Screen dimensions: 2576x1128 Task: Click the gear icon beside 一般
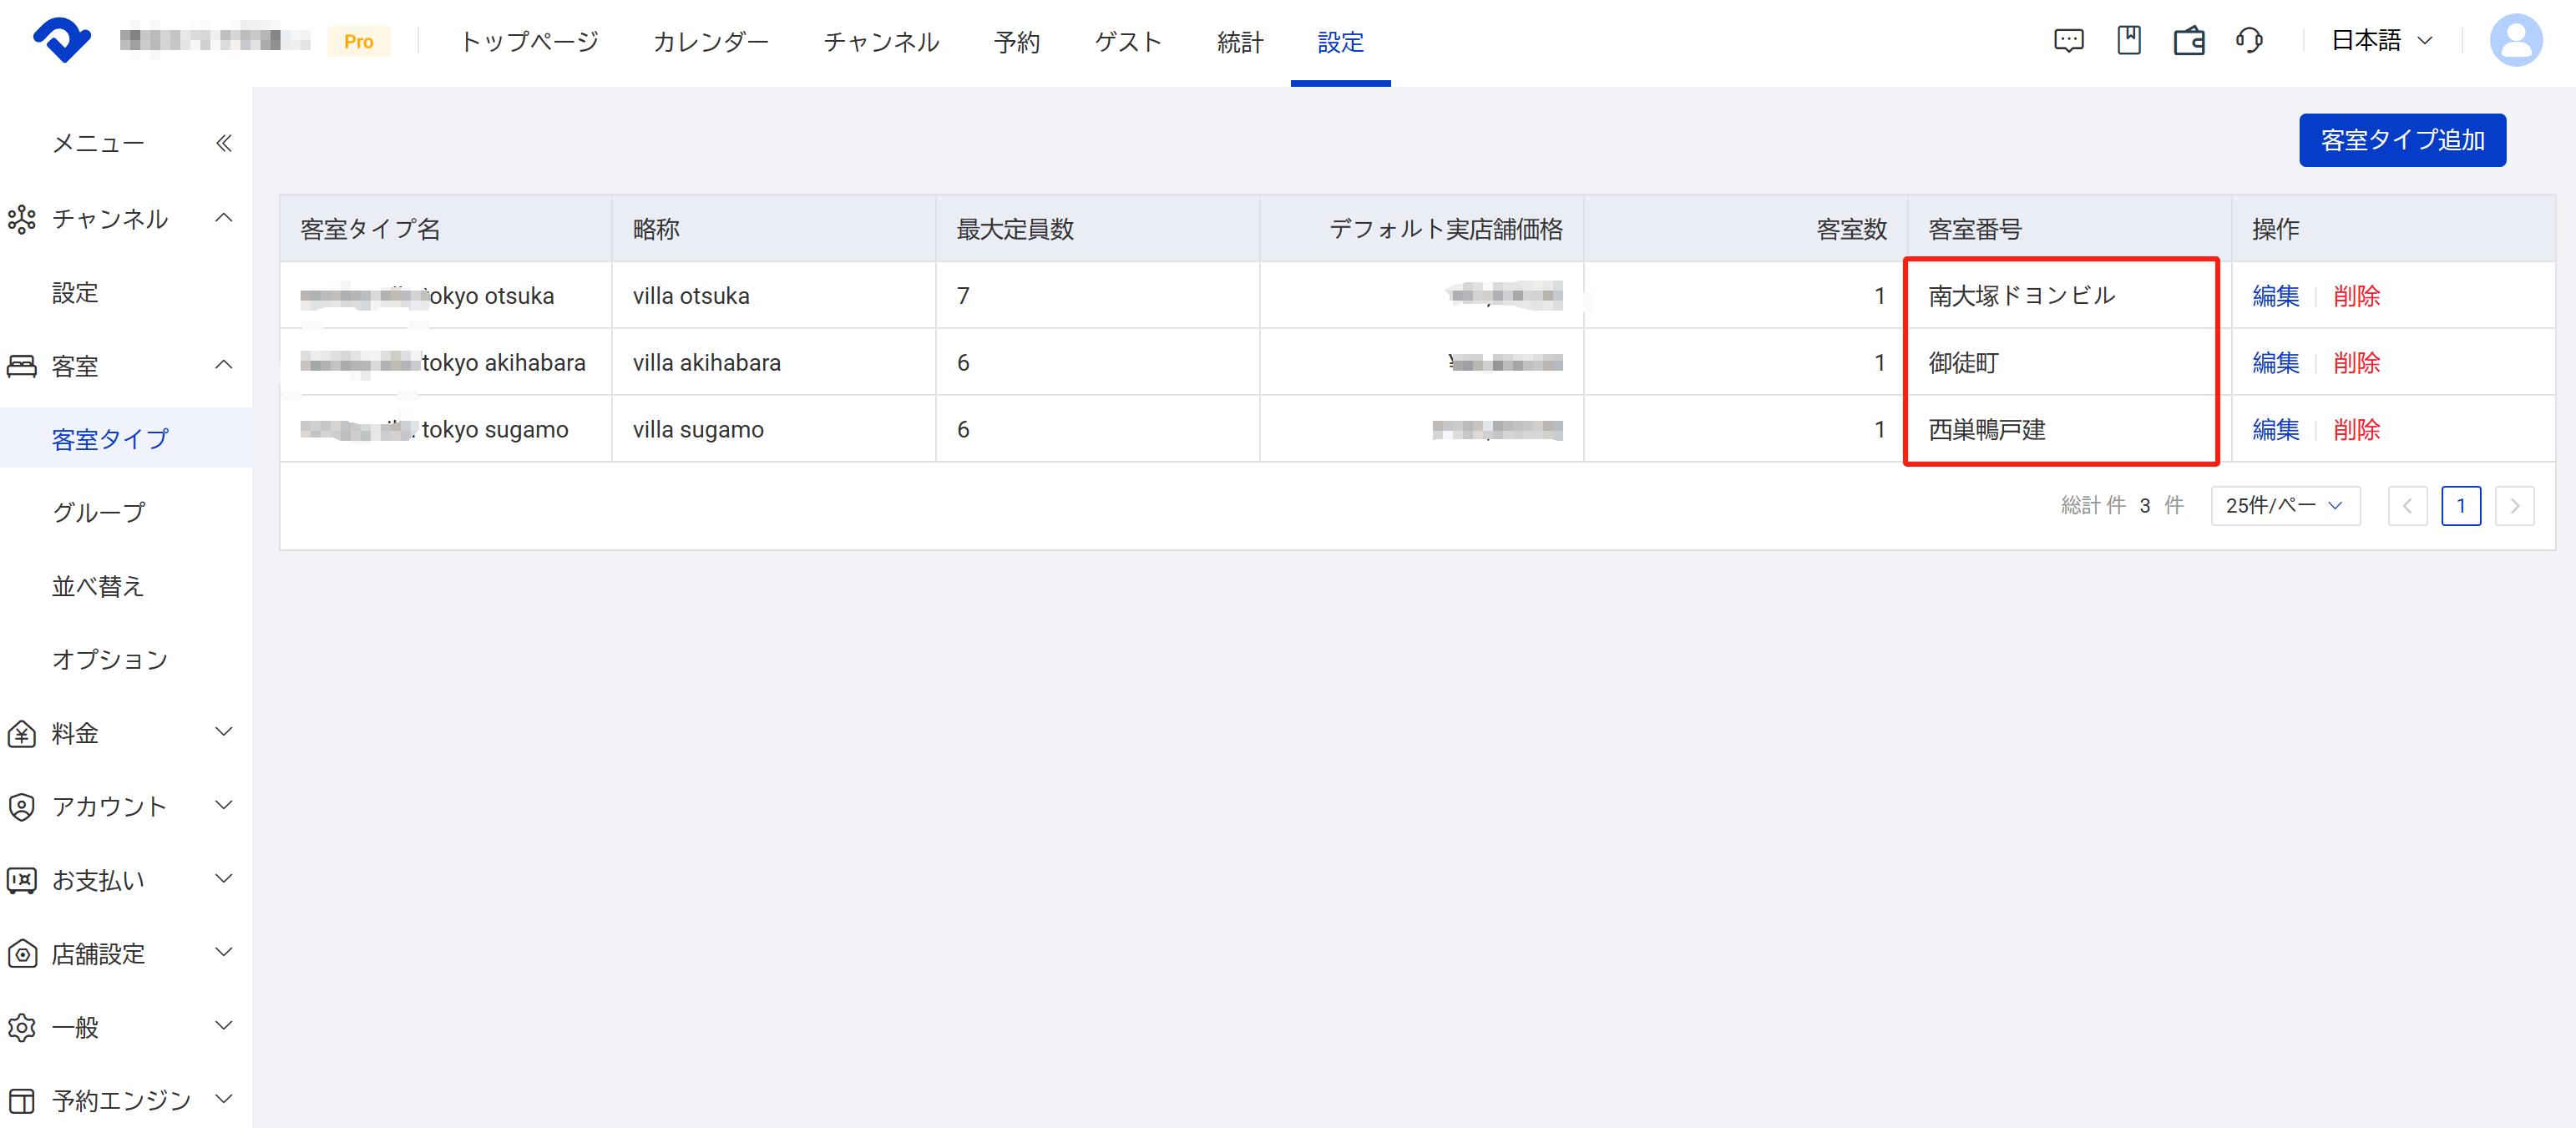(x=22, y=1027)
